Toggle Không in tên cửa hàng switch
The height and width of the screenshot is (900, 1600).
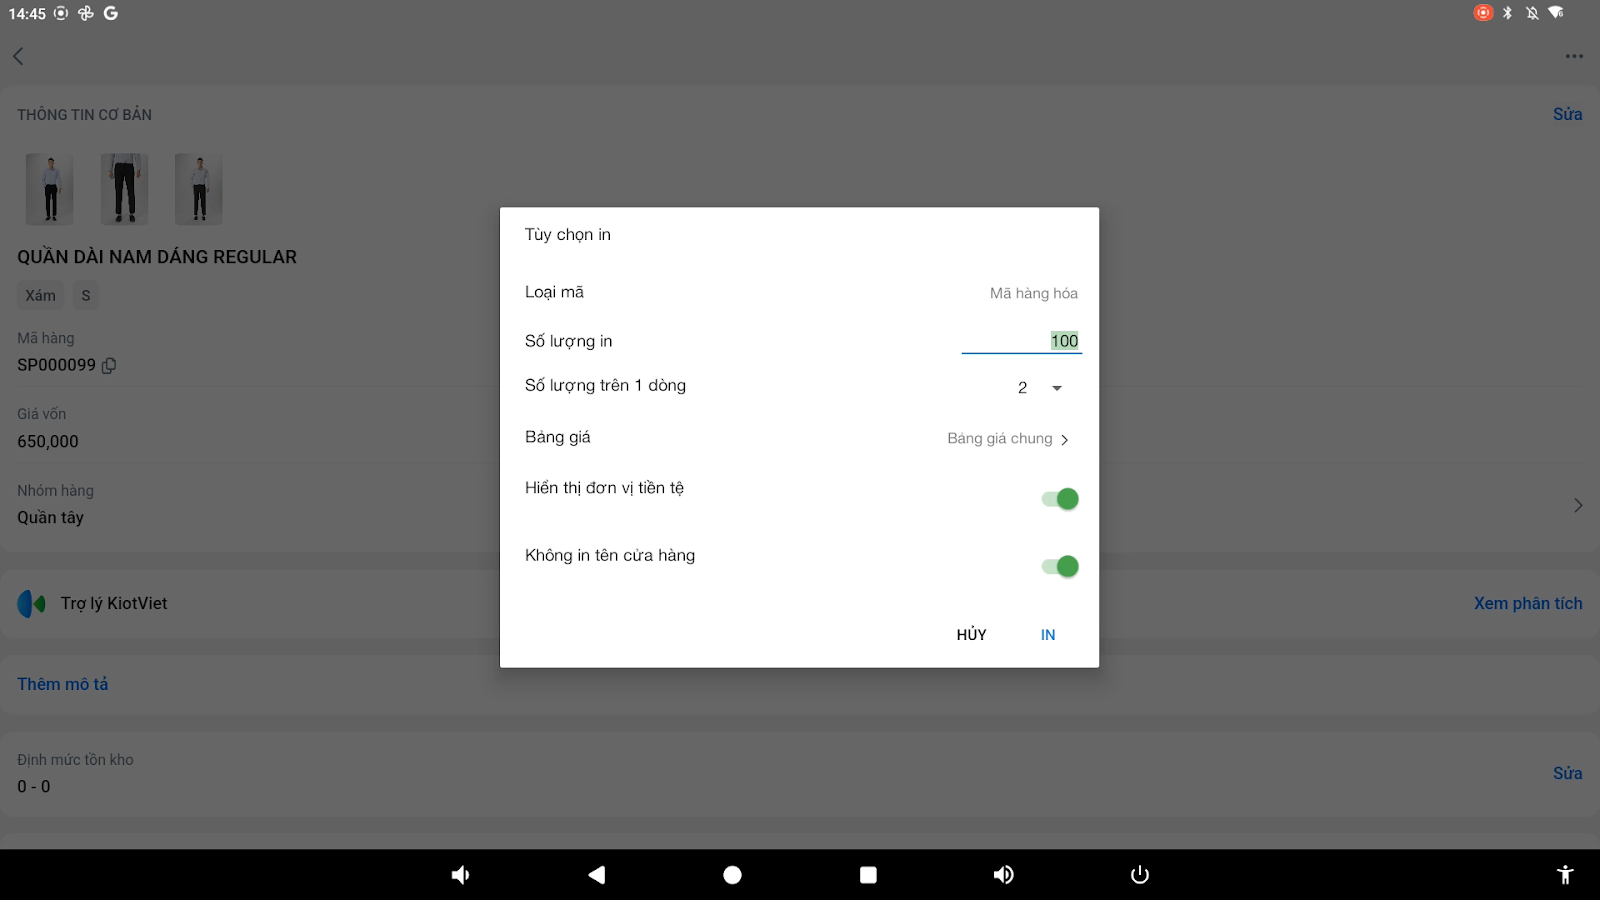point(1060,567)
